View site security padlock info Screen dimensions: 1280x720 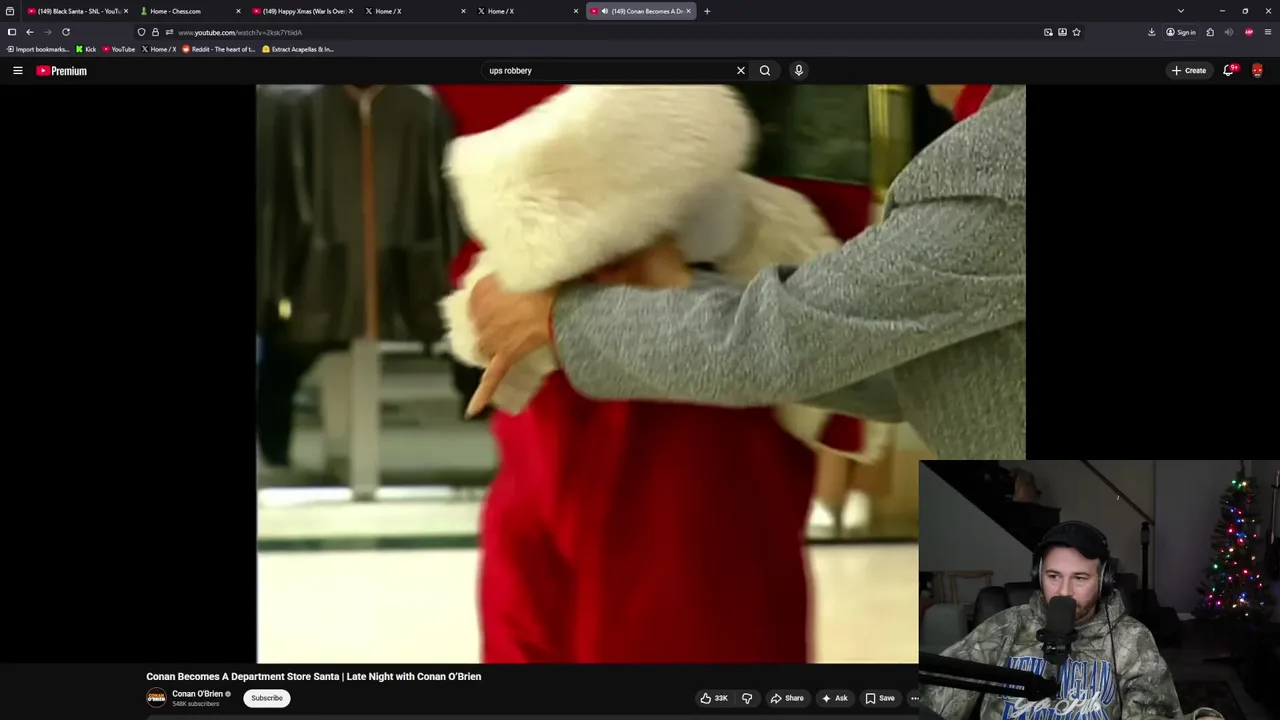155,32
